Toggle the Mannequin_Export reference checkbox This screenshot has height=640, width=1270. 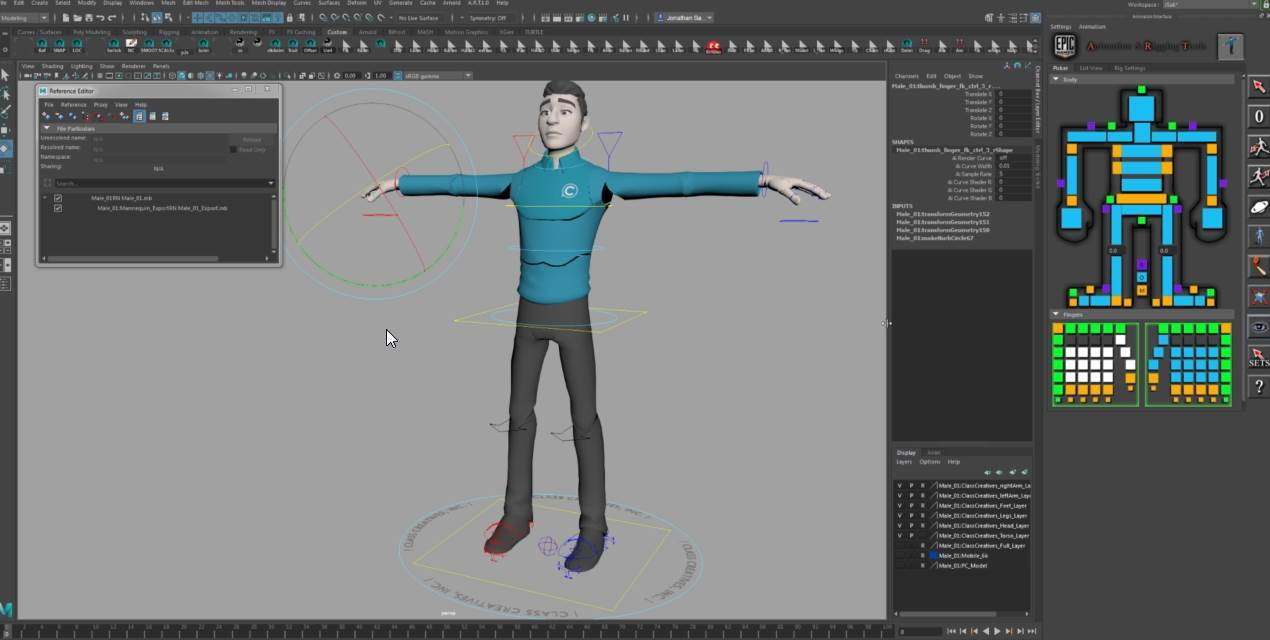58,208
